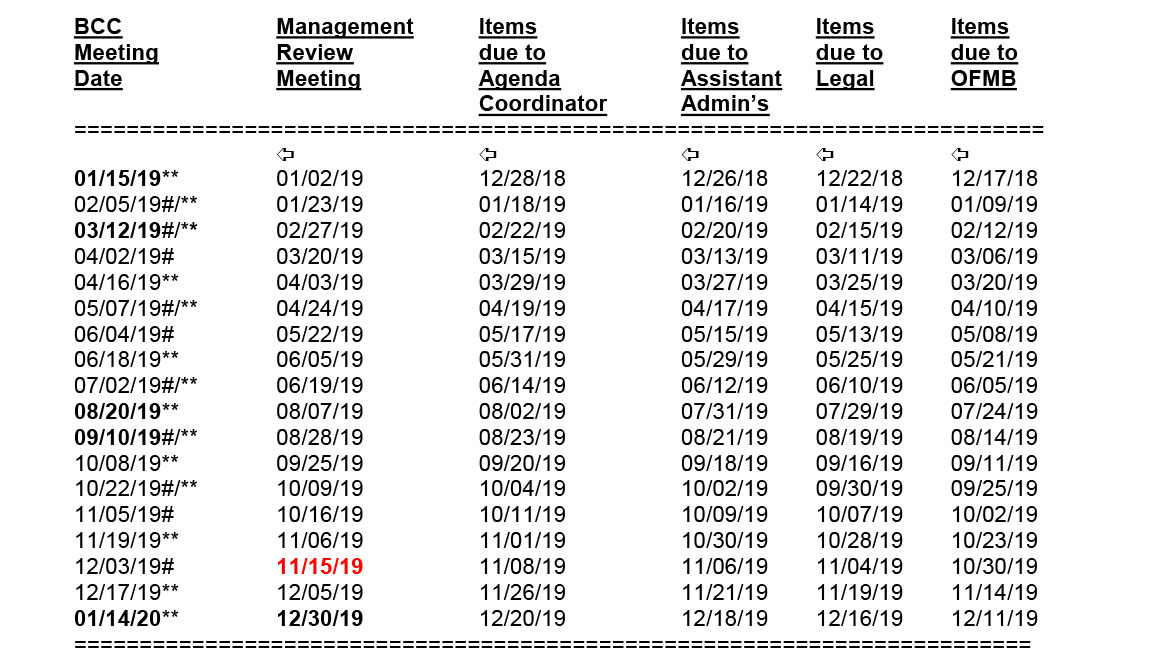Open the Items due to OFMB header
The height and width of the screenshot is (664, 1171).
984,53
